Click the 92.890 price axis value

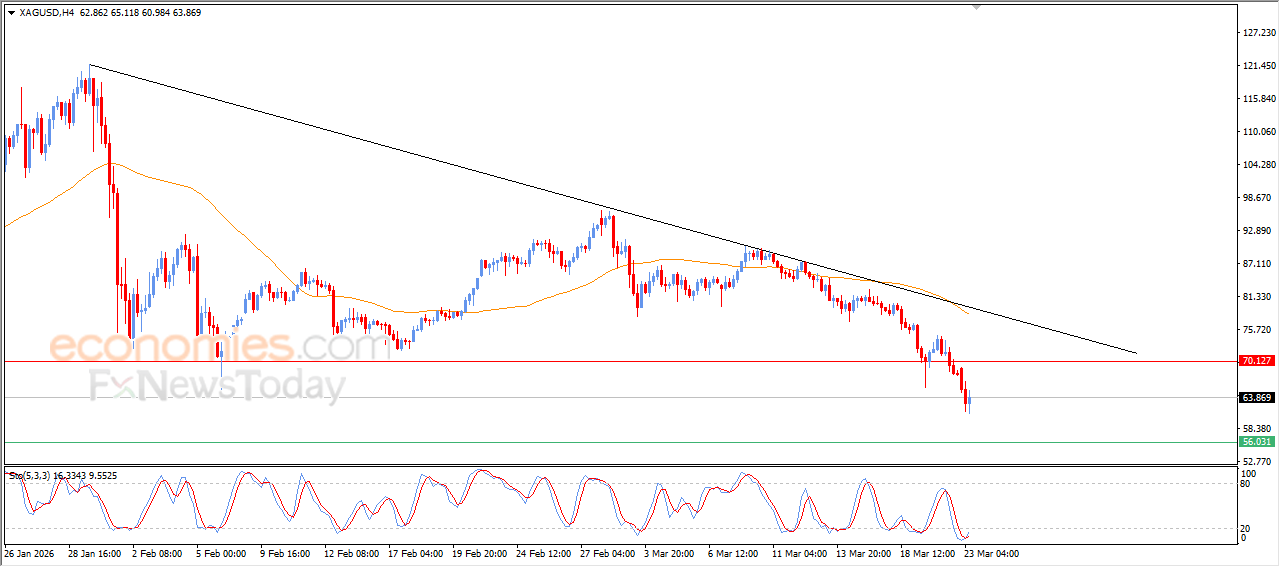click(x=1257, y=231)
